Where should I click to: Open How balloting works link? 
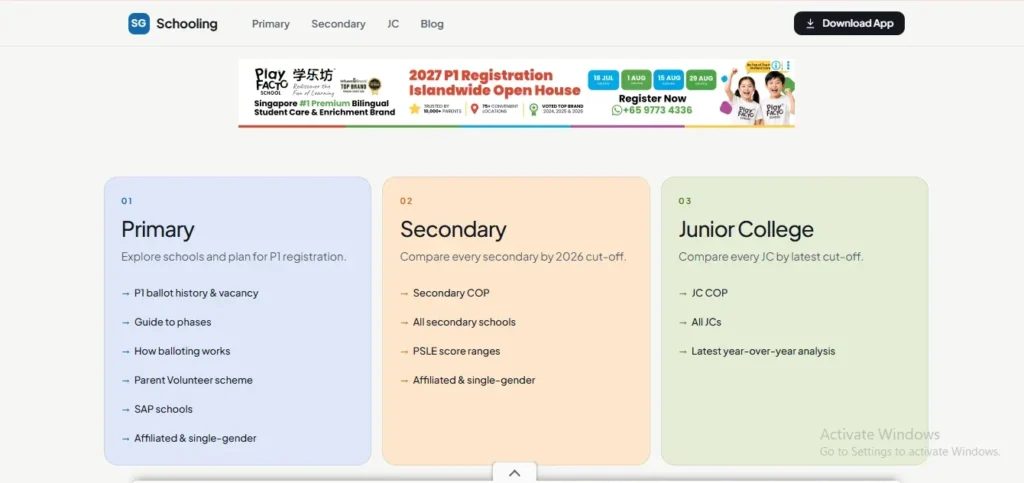[x=182, y=351]
